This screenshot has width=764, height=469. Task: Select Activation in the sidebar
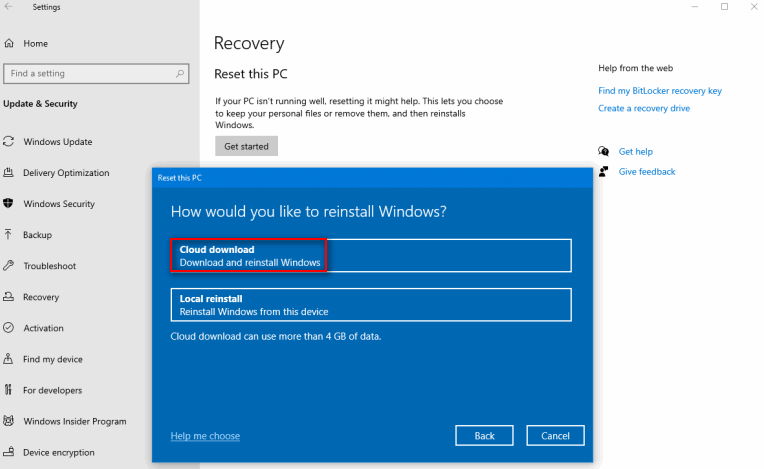(x=43, y=328)
